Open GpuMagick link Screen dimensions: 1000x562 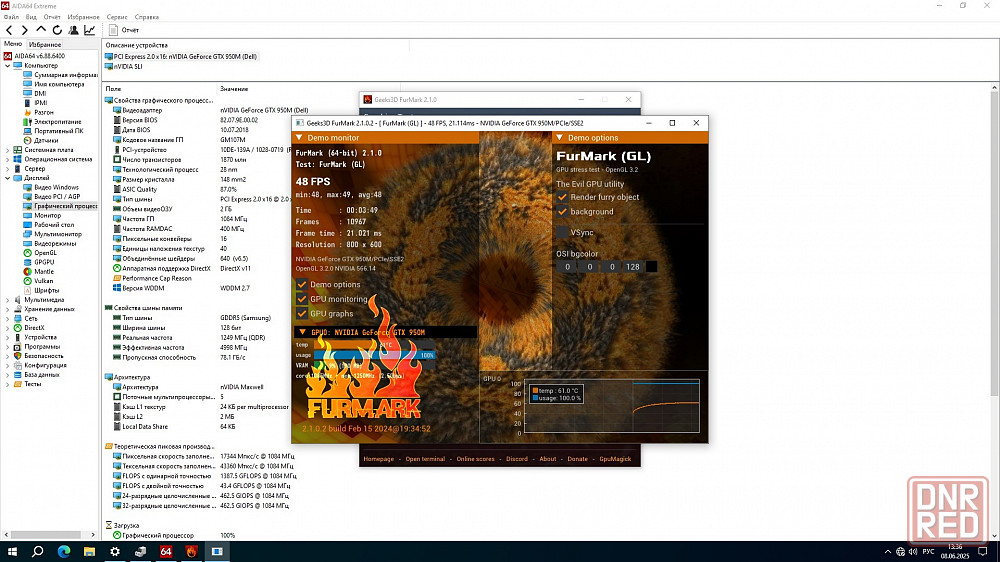(x=615, y=459)
